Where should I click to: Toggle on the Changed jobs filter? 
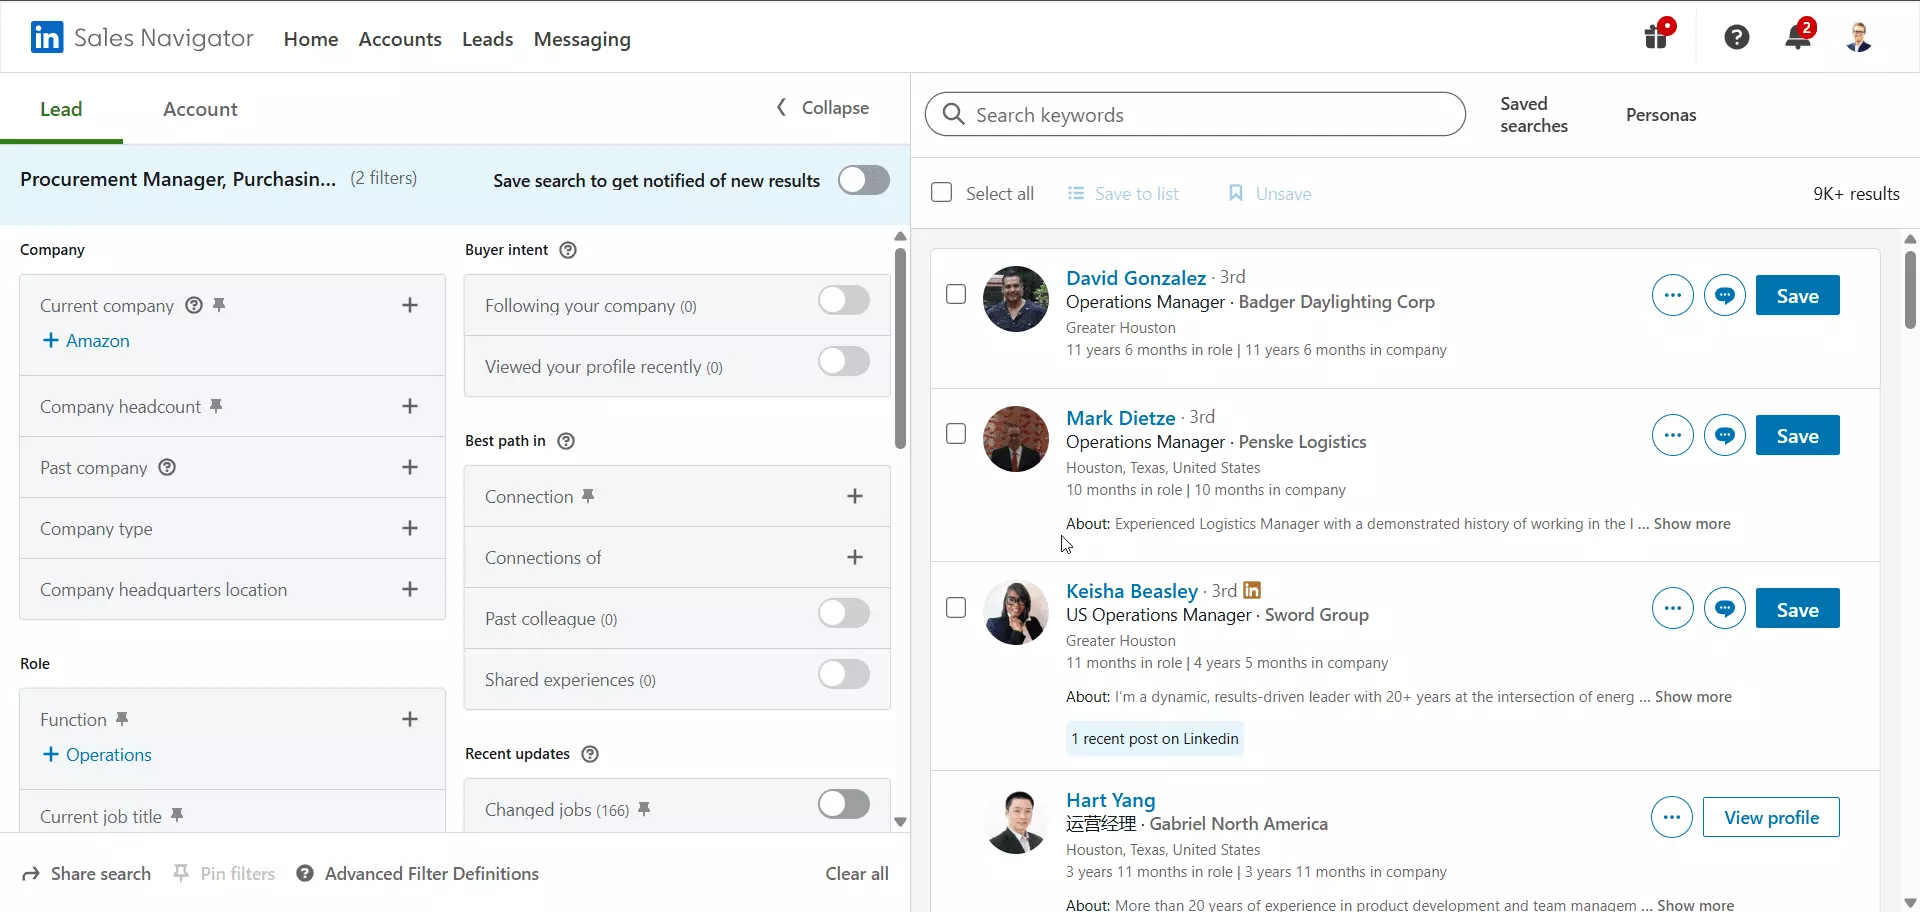tap(843, 804)
